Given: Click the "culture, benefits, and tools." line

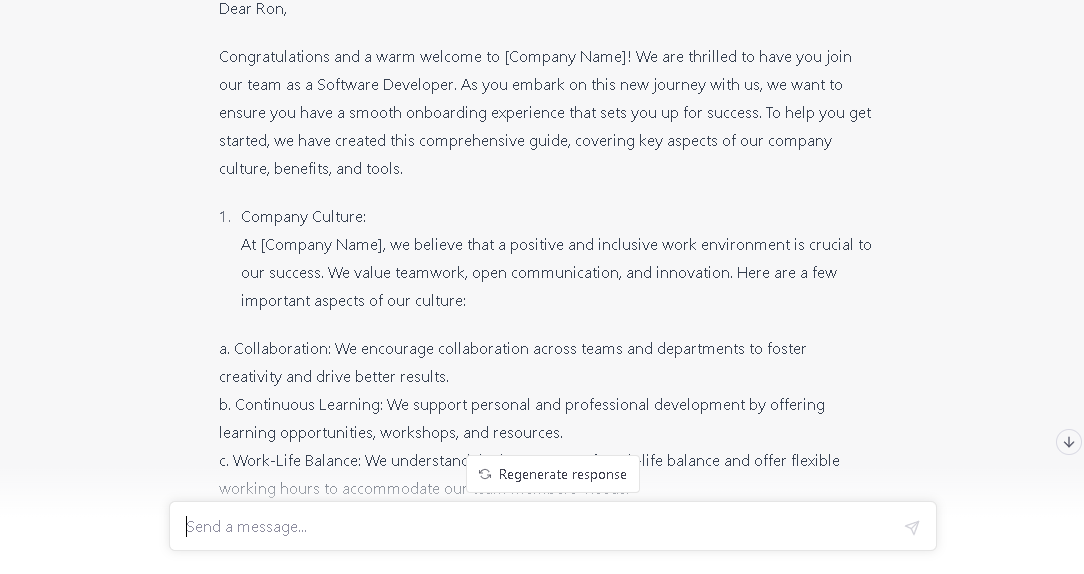Looking at the screenshot, I should click(x=311, y=169).
